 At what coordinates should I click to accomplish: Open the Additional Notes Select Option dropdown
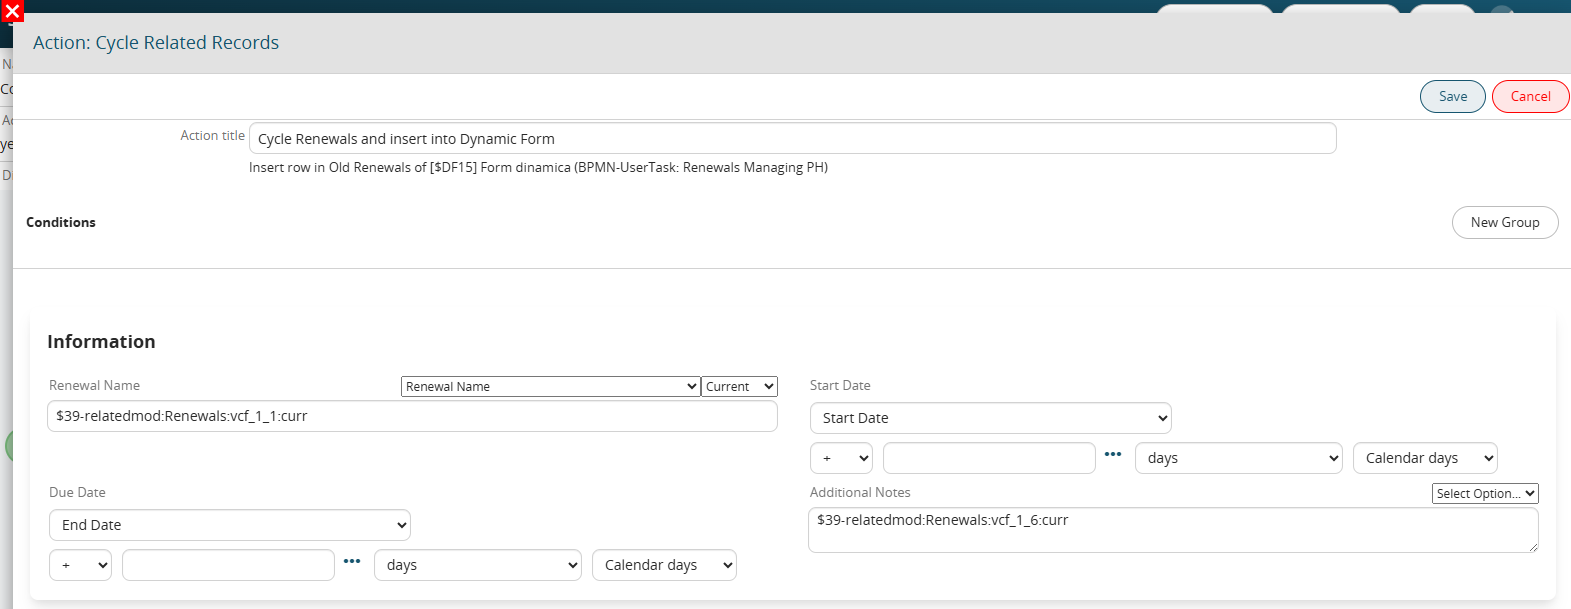point(1485,493)
